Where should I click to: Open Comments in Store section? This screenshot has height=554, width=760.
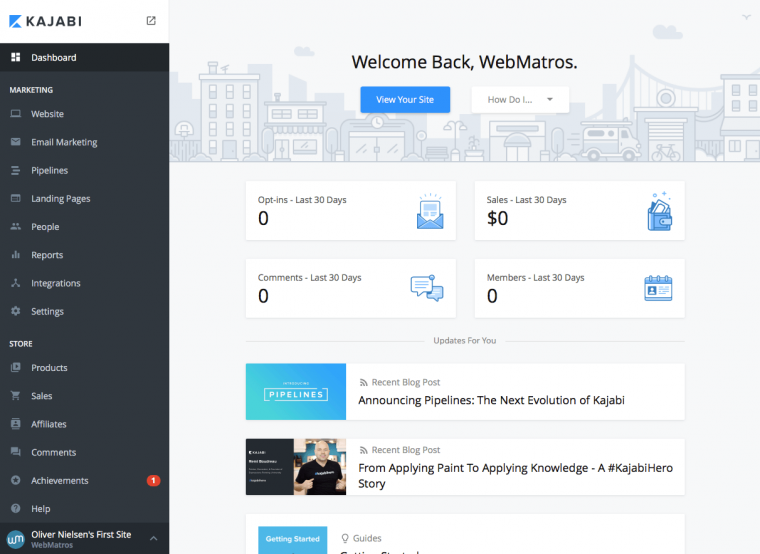click(x=84, y=452)
